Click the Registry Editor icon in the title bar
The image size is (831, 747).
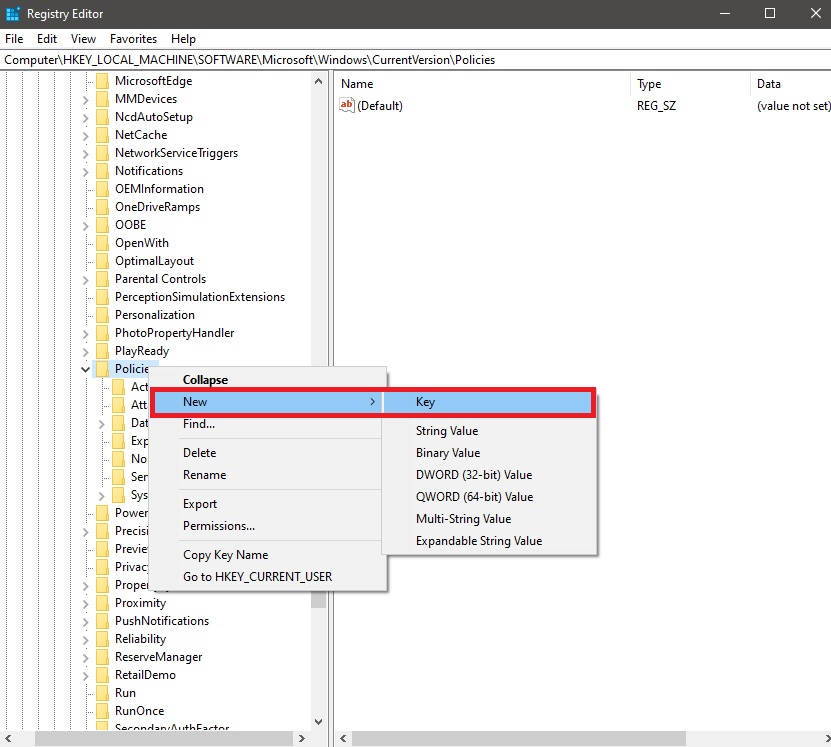pyautogui.click(x=11, y=13)
